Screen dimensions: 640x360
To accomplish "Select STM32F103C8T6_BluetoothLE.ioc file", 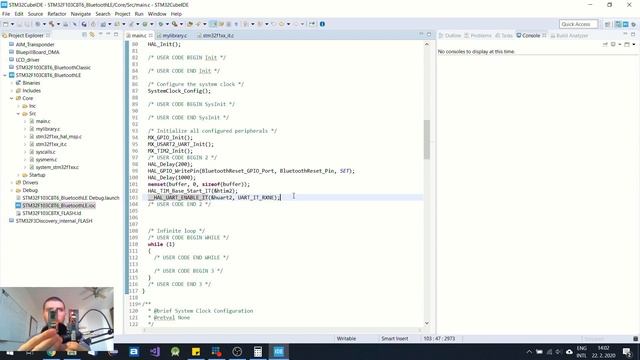I will [59, 206].
